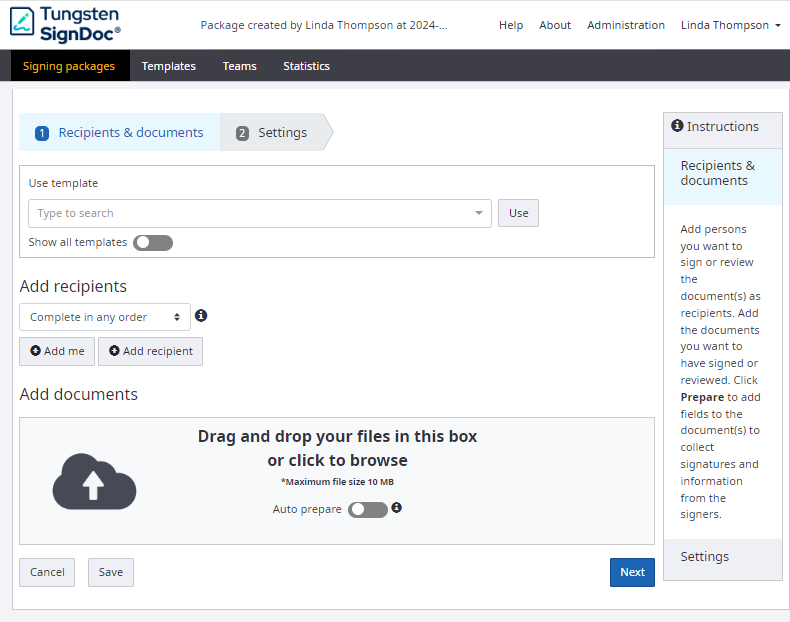Click the Use template button
The height and width of the screenshot is (622, 790).
click(x=518, y=213)
